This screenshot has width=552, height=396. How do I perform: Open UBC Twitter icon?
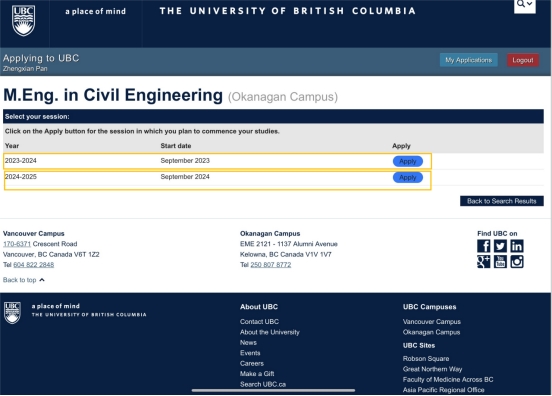(500, 246)
